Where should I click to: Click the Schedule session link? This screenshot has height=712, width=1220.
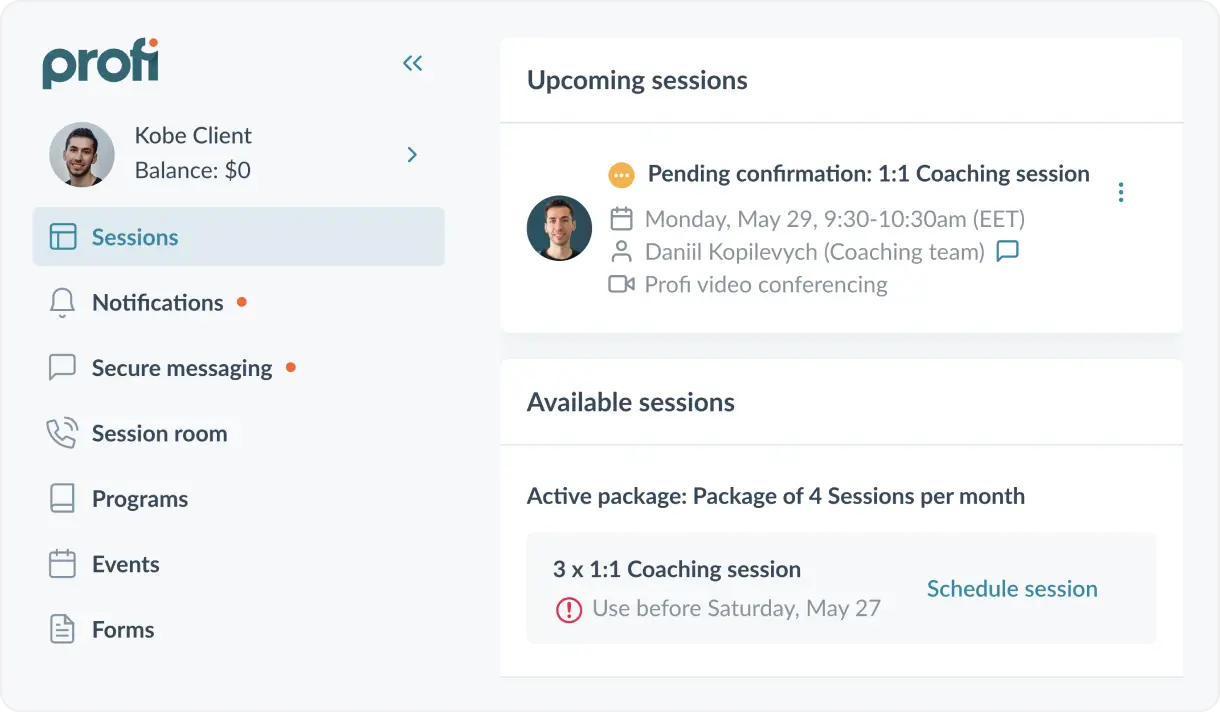click(1012, 589)
